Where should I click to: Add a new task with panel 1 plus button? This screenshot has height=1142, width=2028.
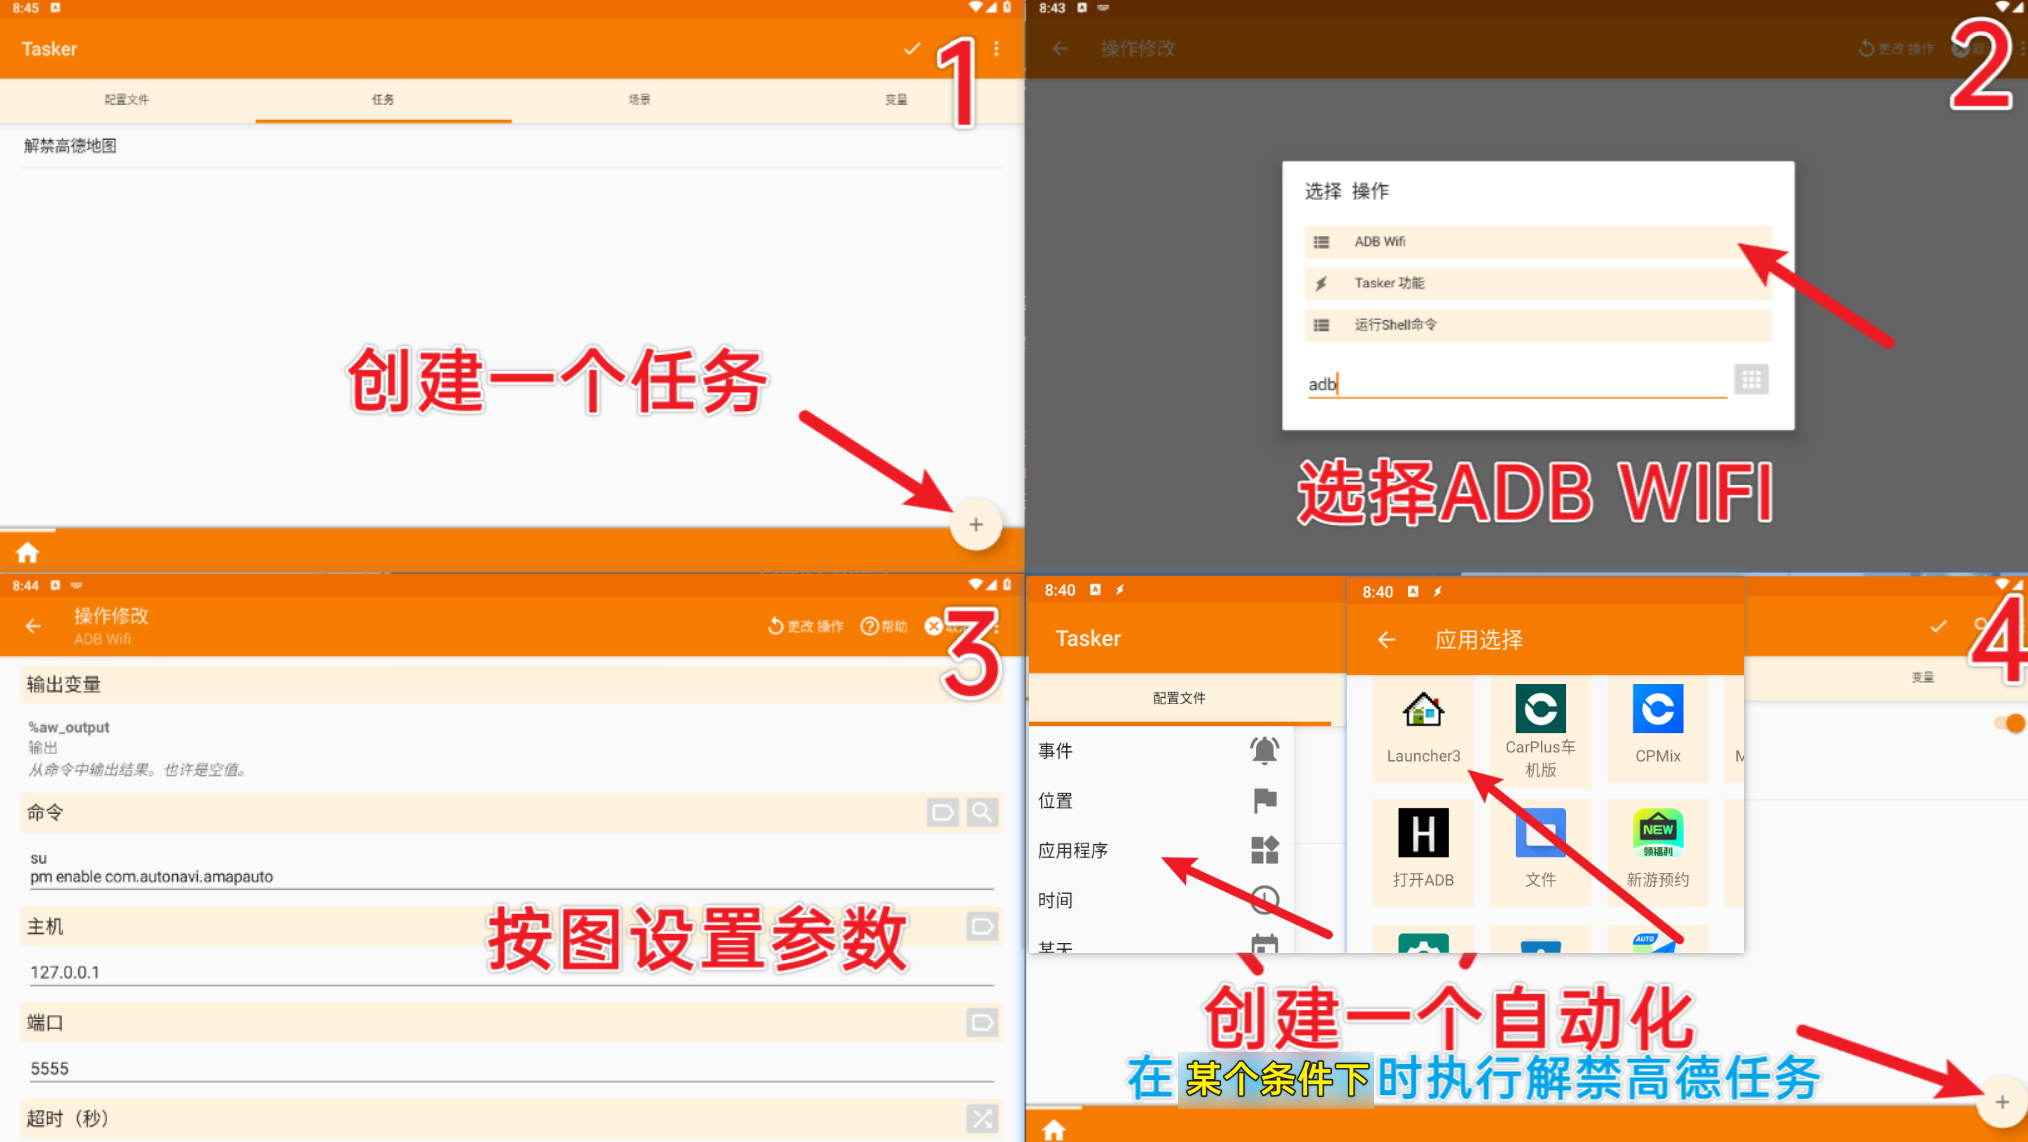click(x=976, y=524)
